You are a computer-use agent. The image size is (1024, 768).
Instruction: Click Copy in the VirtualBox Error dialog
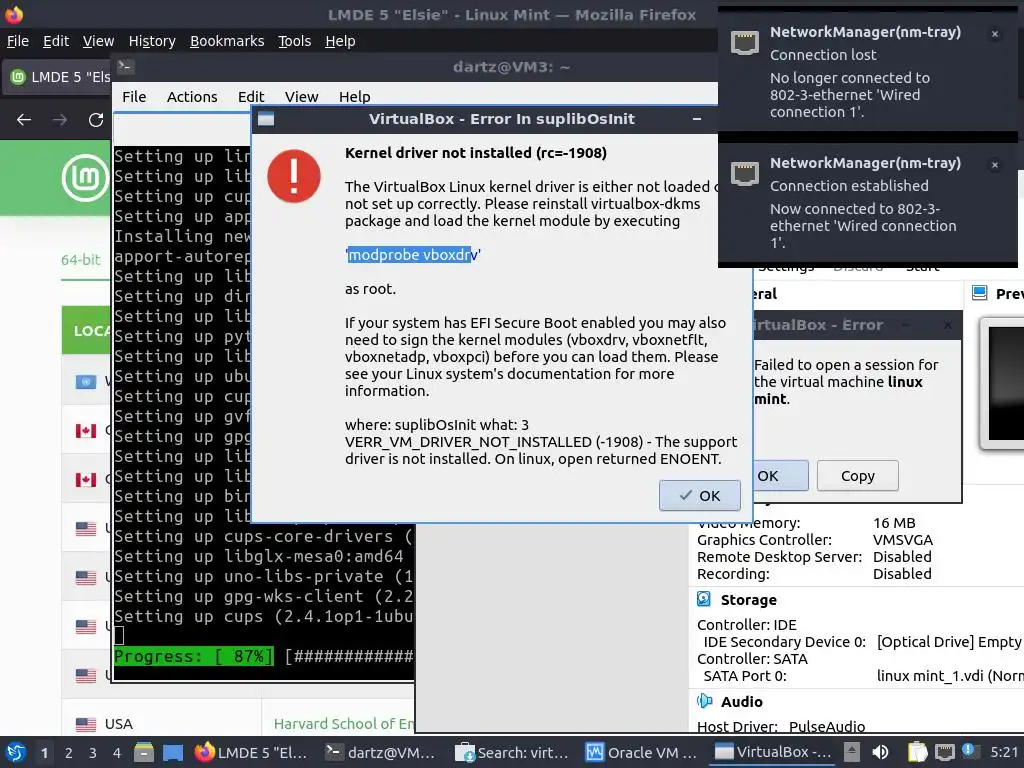857,476
